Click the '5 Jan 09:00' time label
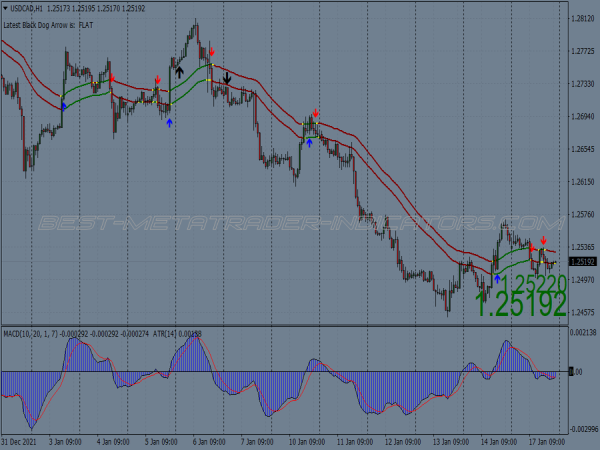Viewport: 600px width, 450px height. (161, 442)
